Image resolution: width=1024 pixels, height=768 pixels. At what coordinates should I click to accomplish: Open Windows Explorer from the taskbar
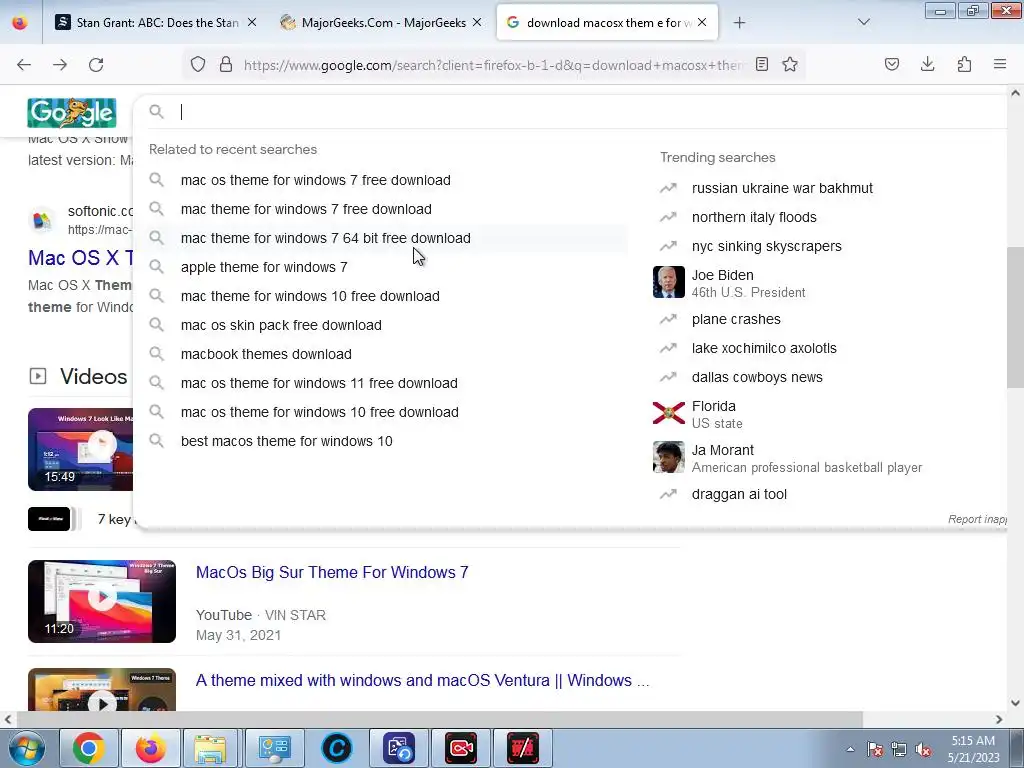click(x=210, y=748)
